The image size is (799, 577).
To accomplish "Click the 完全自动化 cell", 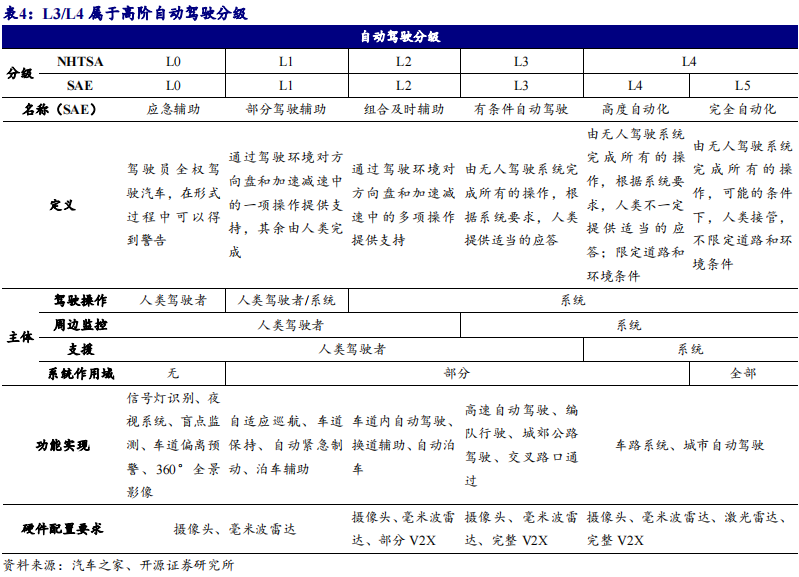I will 742,109.
